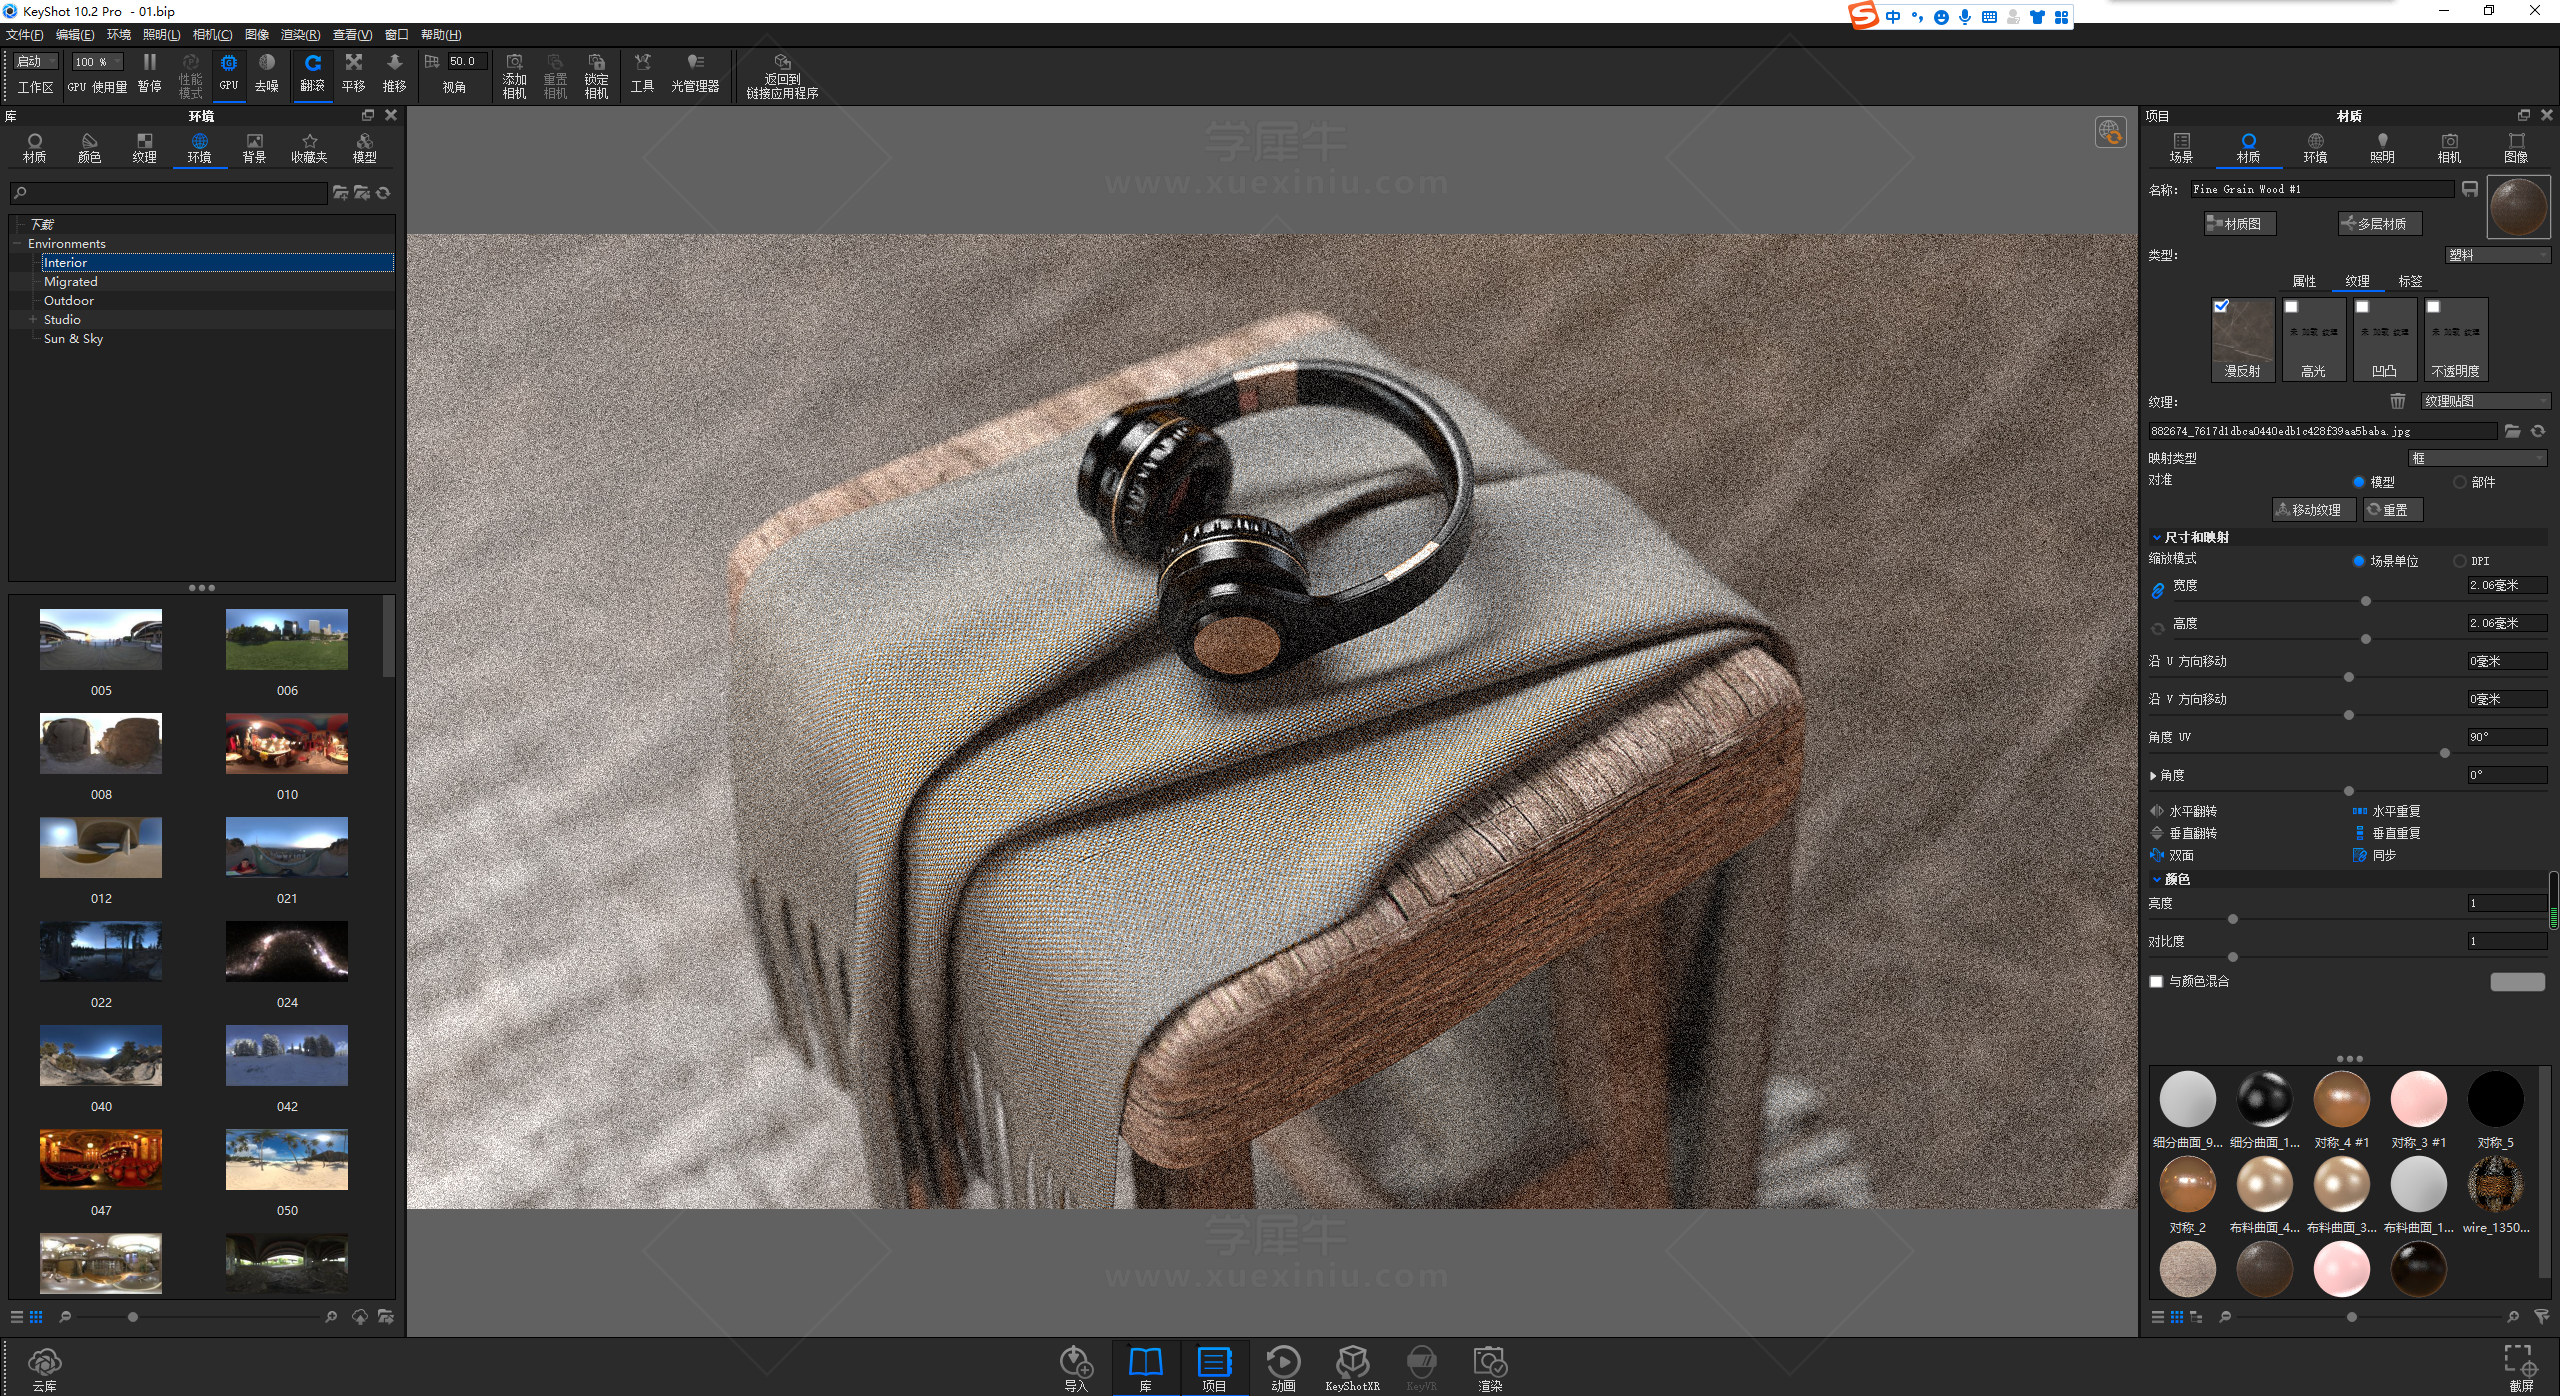Open the 云库 cloud library
The image size is (2560, 1396).
45,1369
